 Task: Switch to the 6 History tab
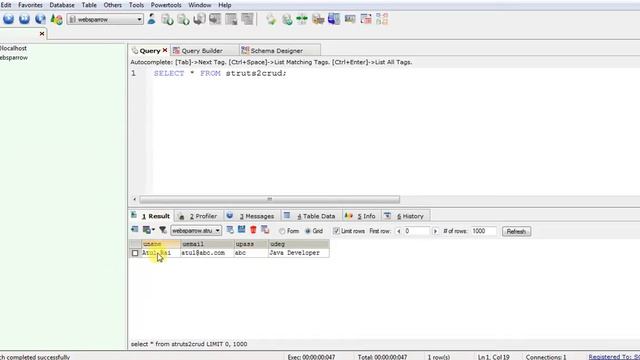405,216
